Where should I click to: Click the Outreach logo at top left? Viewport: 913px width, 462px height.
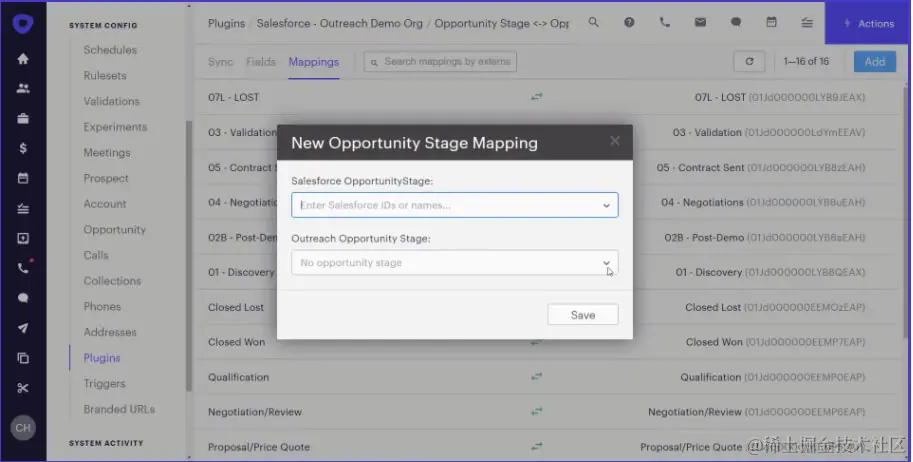coord(23,24)
